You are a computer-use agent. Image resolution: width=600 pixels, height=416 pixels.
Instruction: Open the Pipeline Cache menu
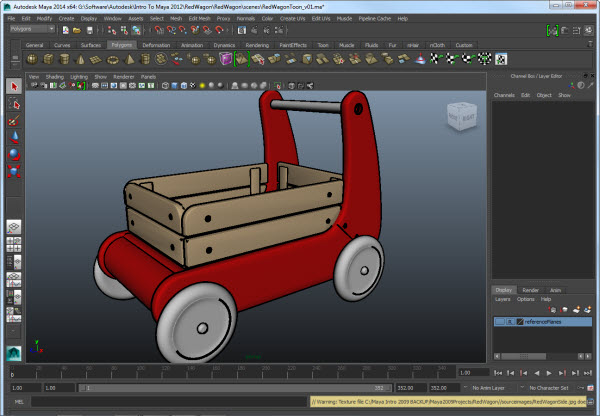375,18
